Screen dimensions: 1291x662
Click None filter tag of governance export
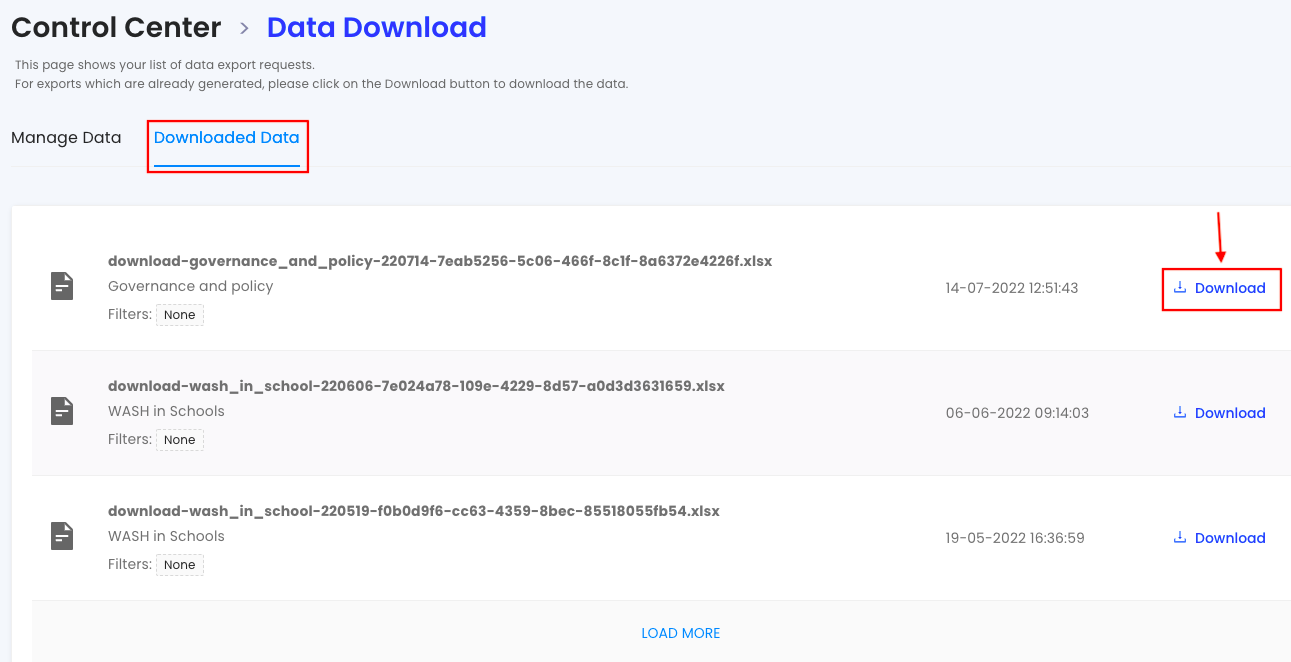click(180, 315)
